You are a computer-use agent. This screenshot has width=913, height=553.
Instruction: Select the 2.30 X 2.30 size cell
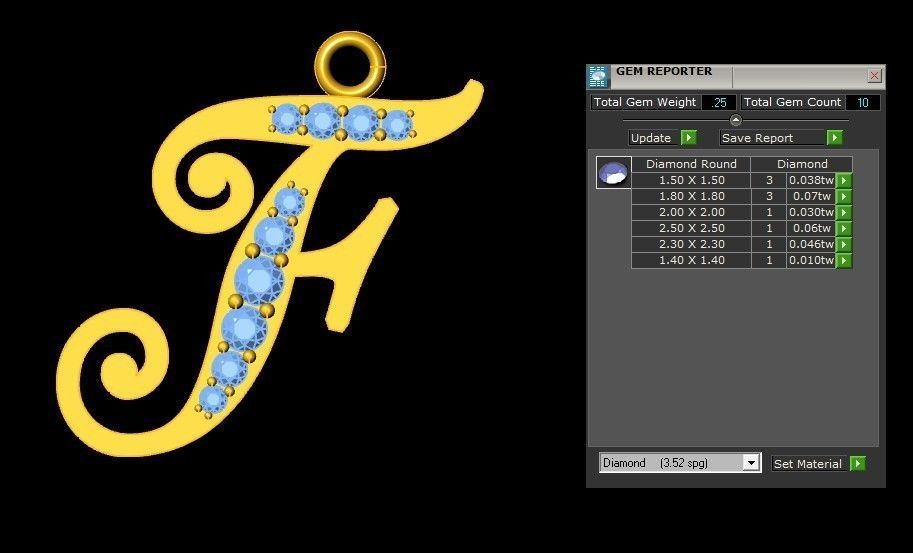point(691,244)
